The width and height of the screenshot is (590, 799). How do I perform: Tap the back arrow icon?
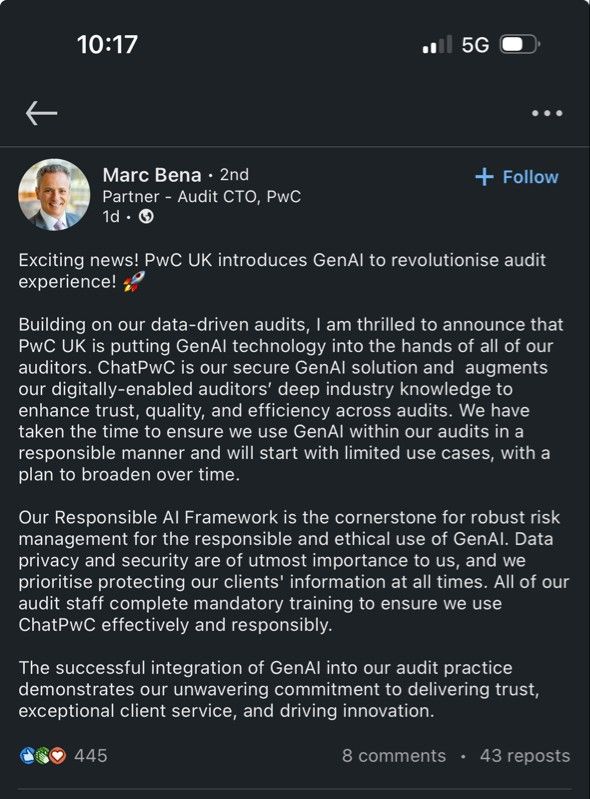coord(41,113)
